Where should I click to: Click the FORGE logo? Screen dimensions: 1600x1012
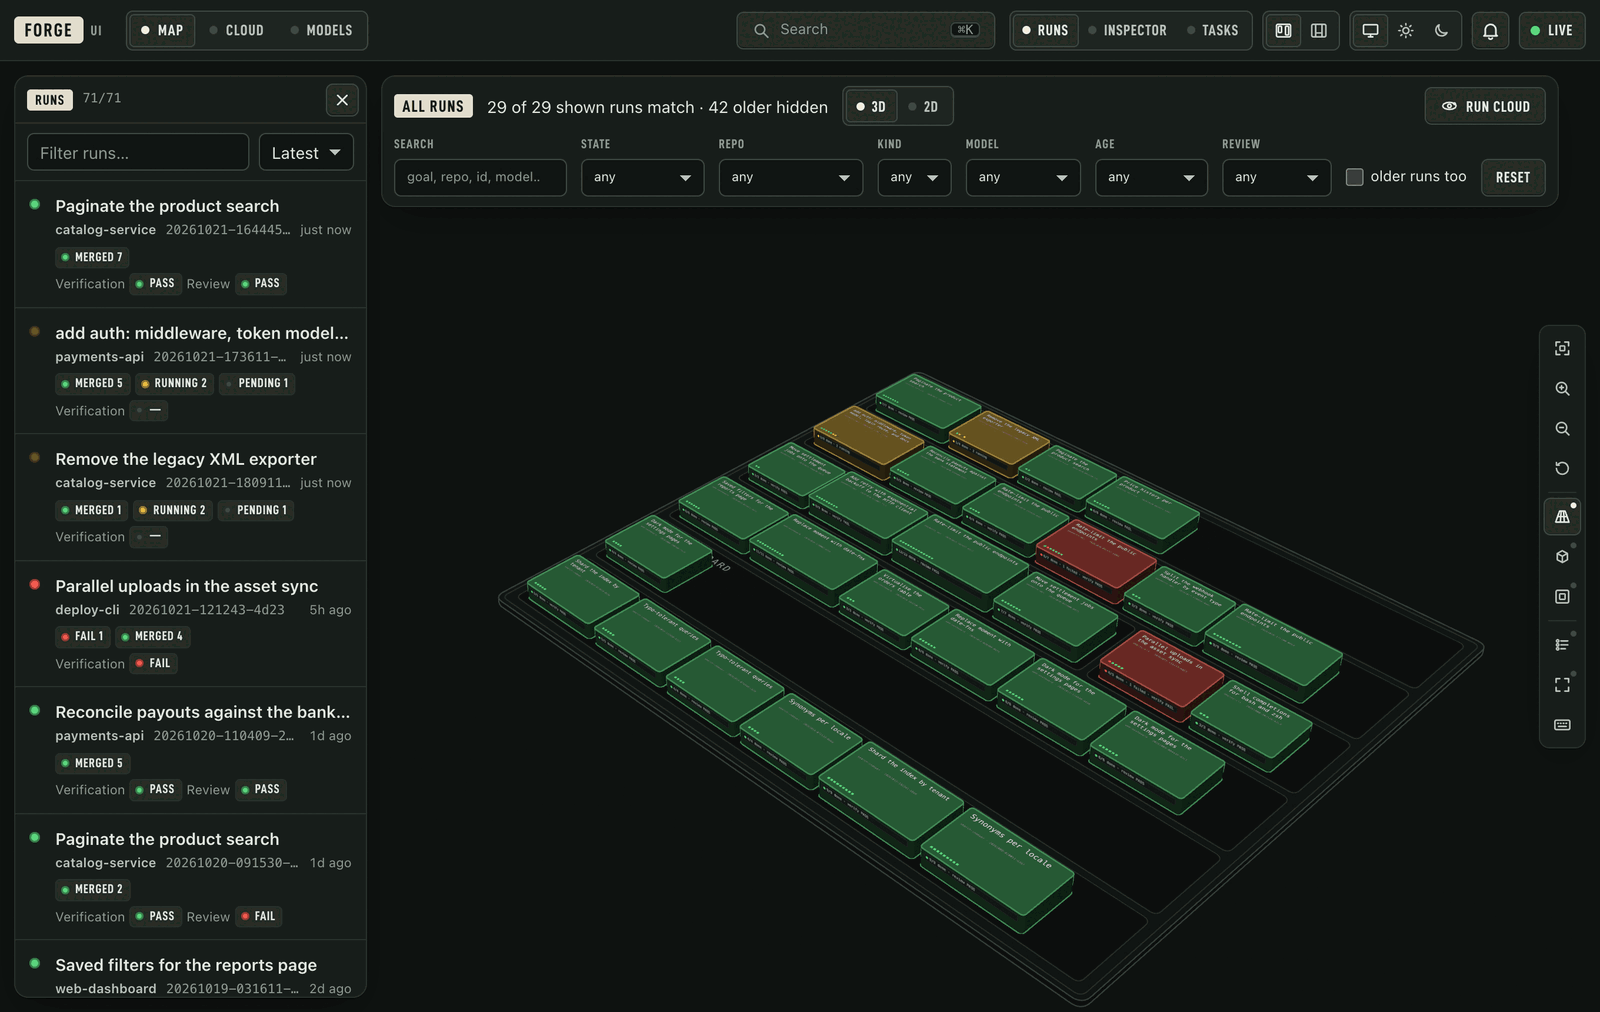(x=48, y=30)
